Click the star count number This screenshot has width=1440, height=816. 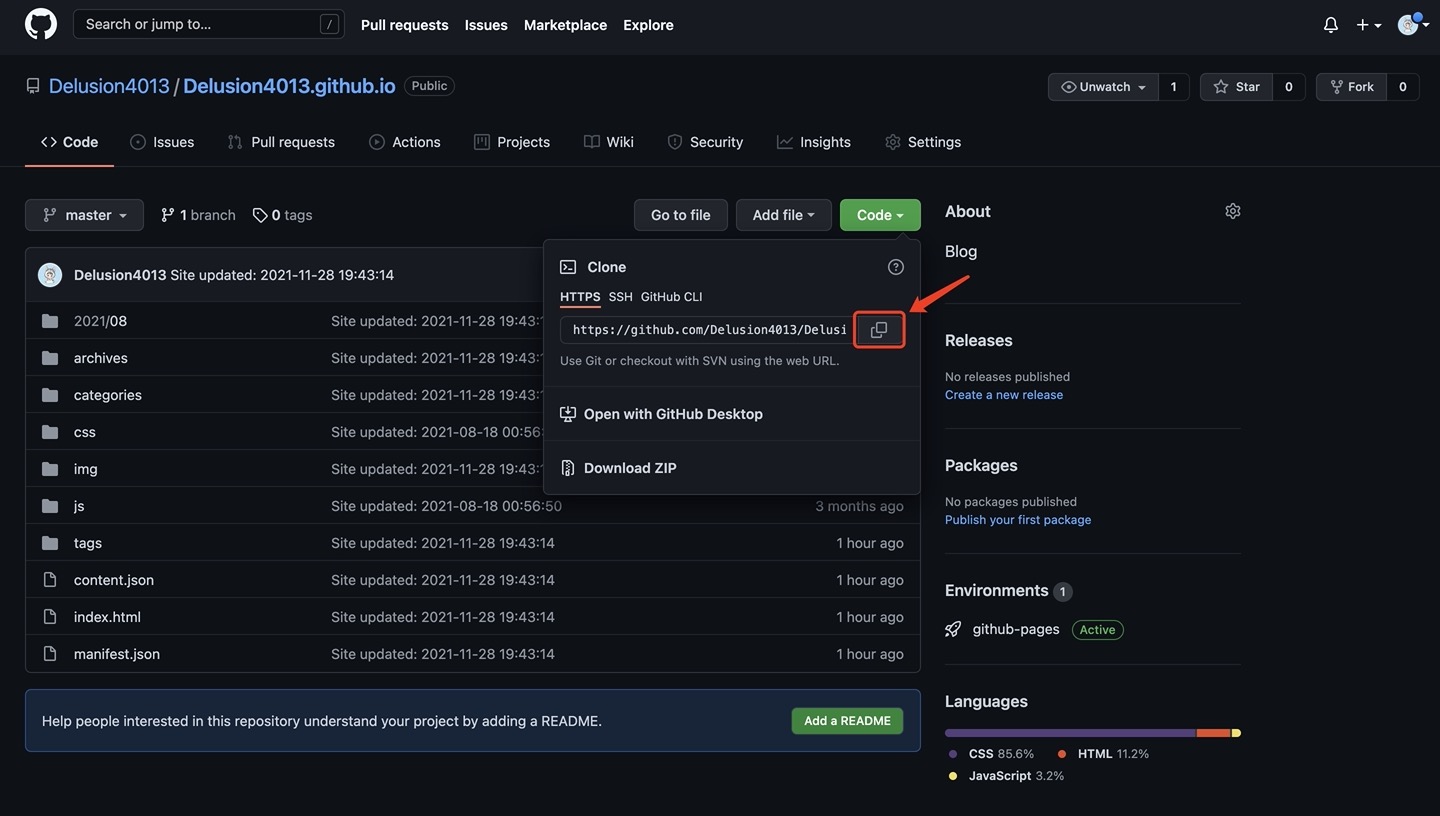[1289, 87]
